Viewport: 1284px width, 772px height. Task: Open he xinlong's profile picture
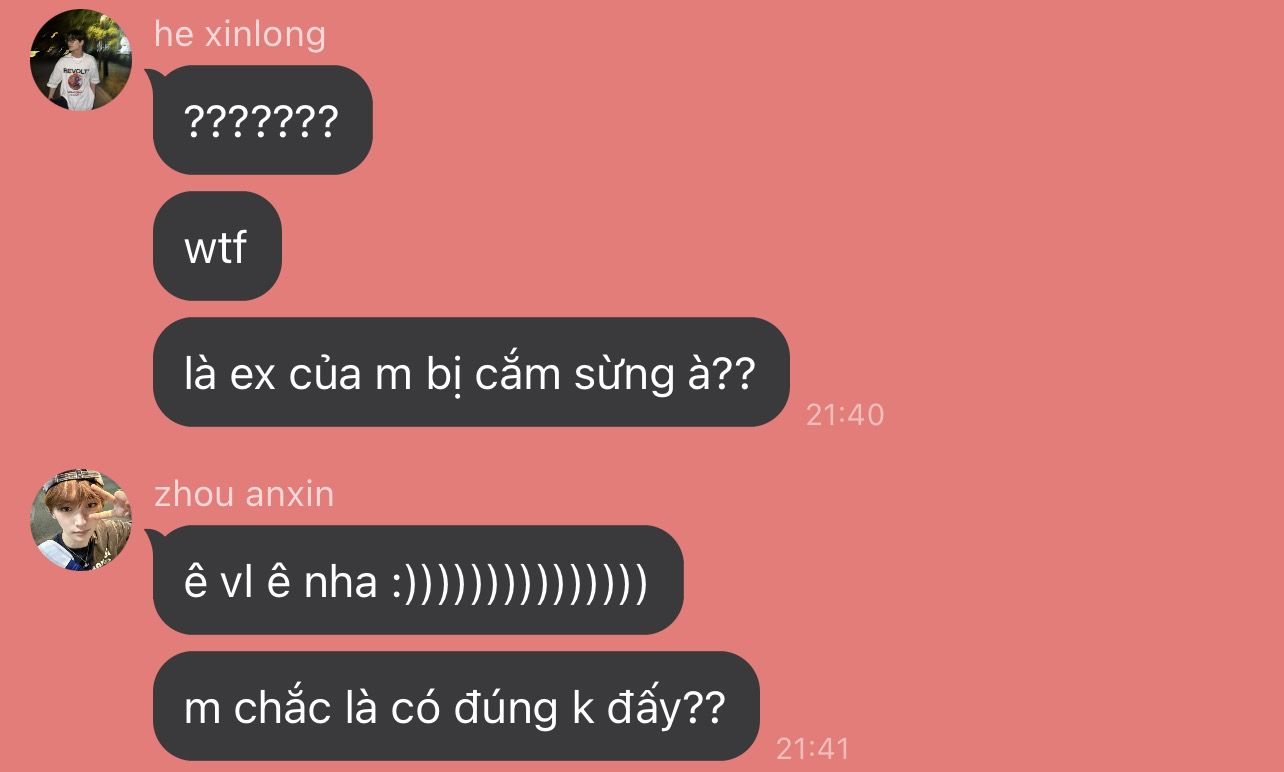(x=81, y=60)
